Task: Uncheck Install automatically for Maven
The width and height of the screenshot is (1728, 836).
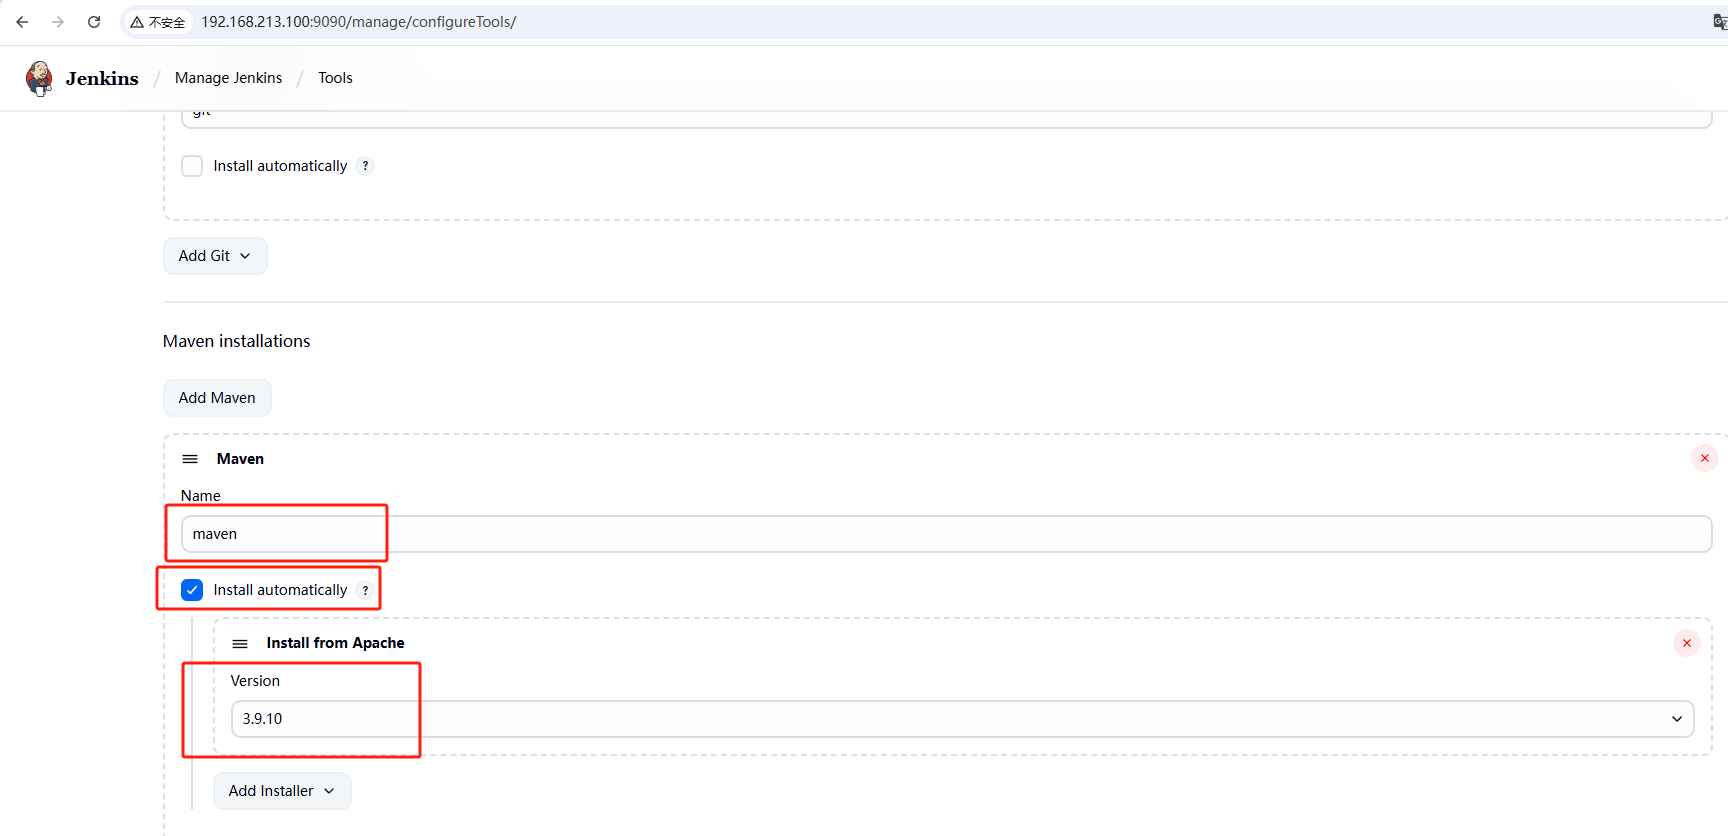Action: [192, 590]
